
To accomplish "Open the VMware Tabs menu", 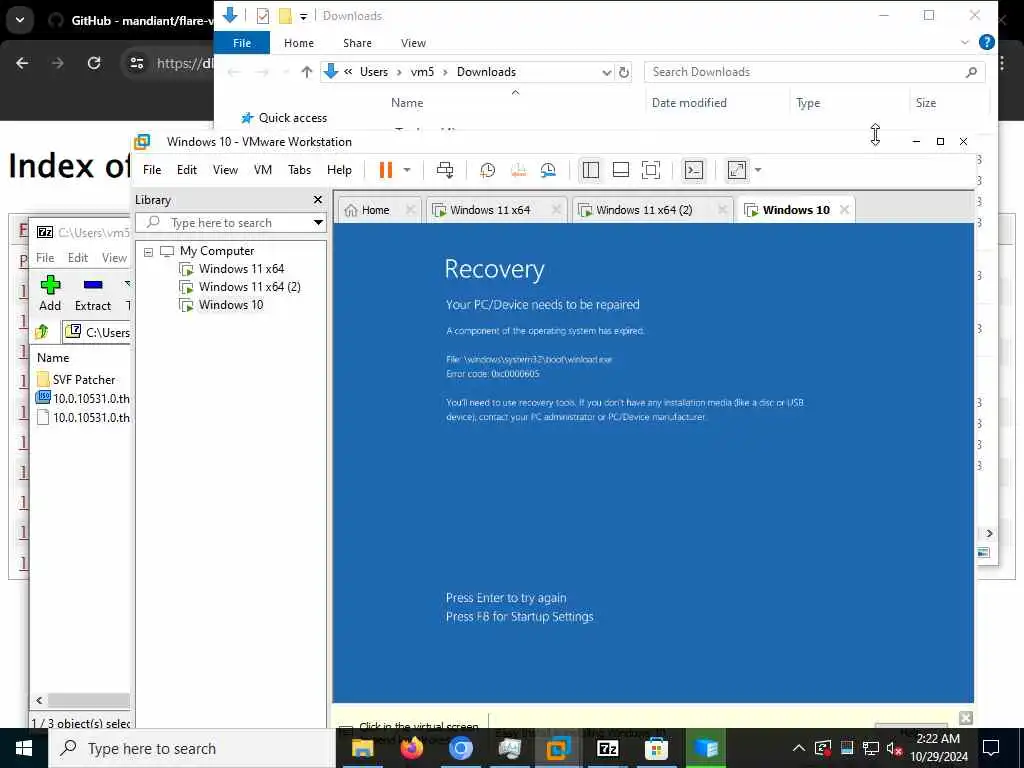I will coord(299,170).
